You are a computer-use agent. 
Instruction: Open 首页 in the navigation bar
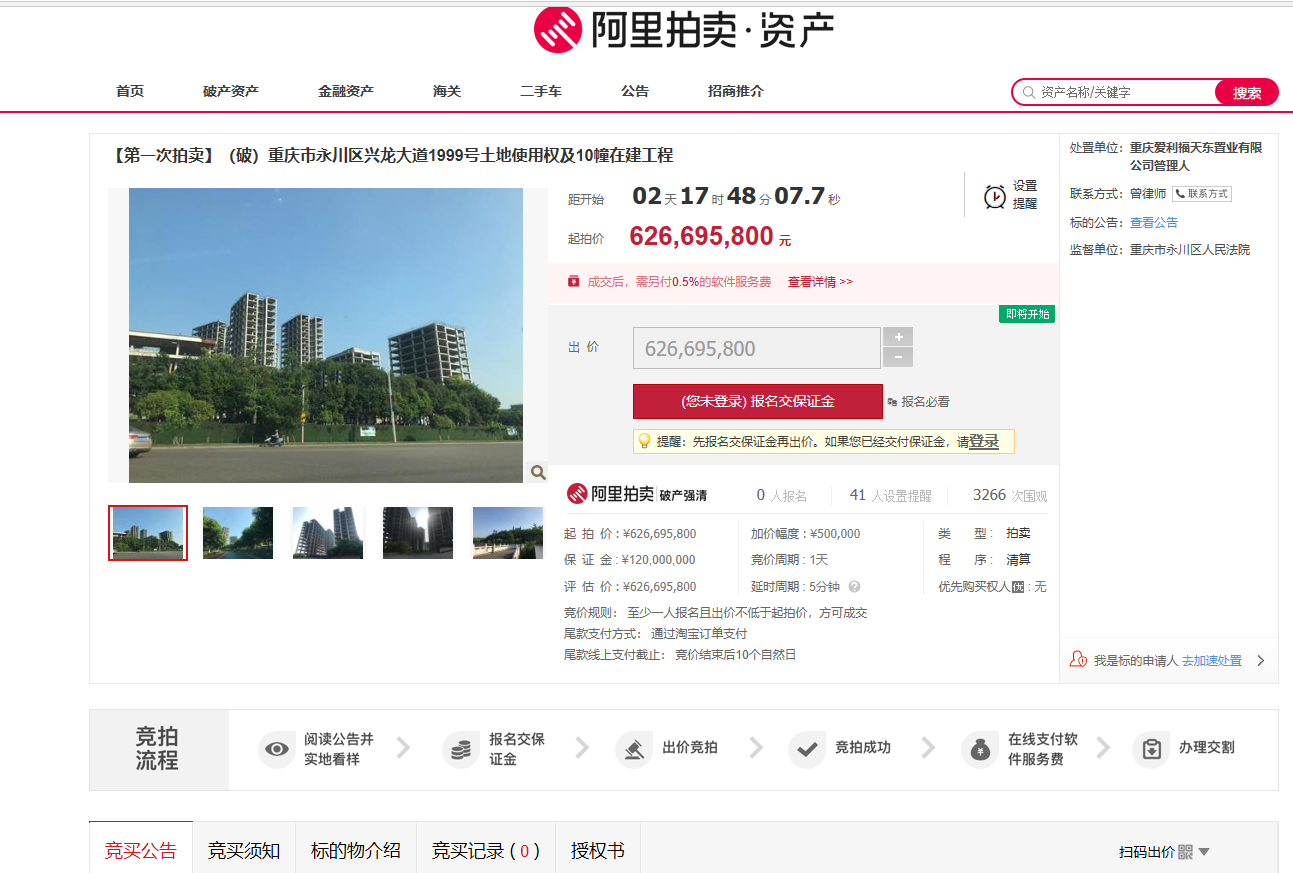[130, 91]
